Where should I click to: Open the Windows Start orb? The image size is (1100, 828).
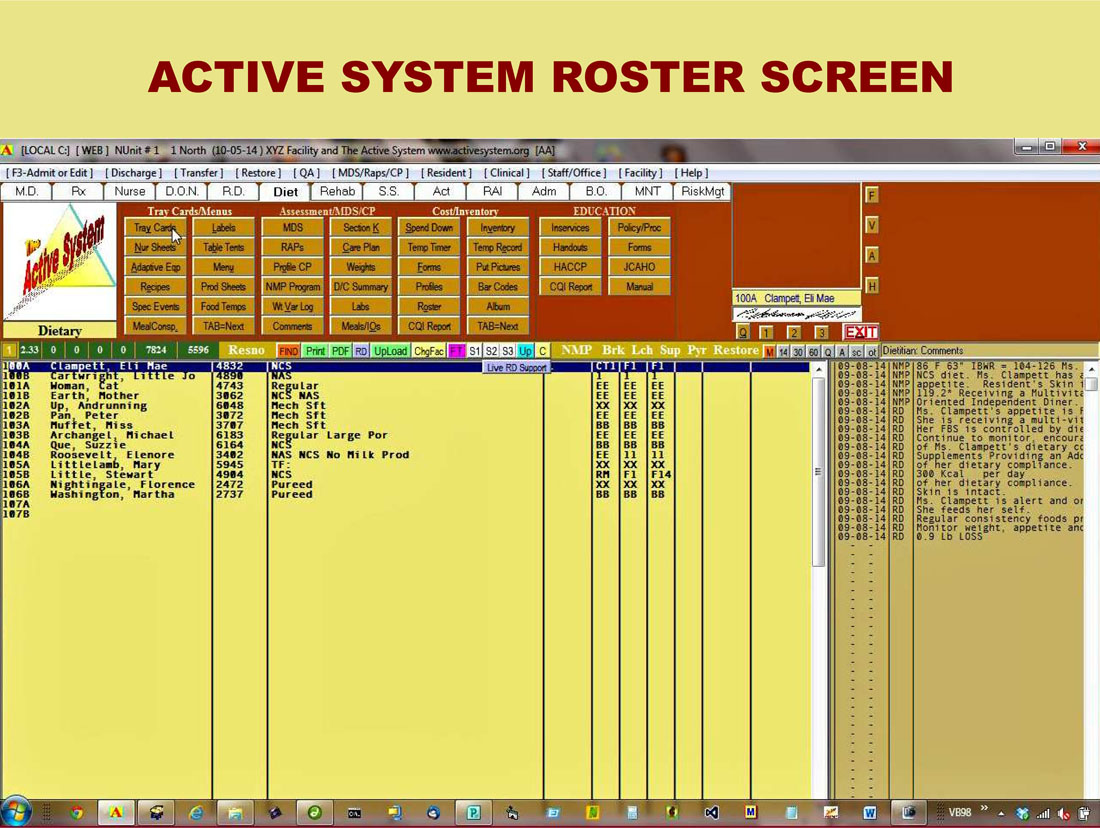pyautogui.click(x=15, y=813)
